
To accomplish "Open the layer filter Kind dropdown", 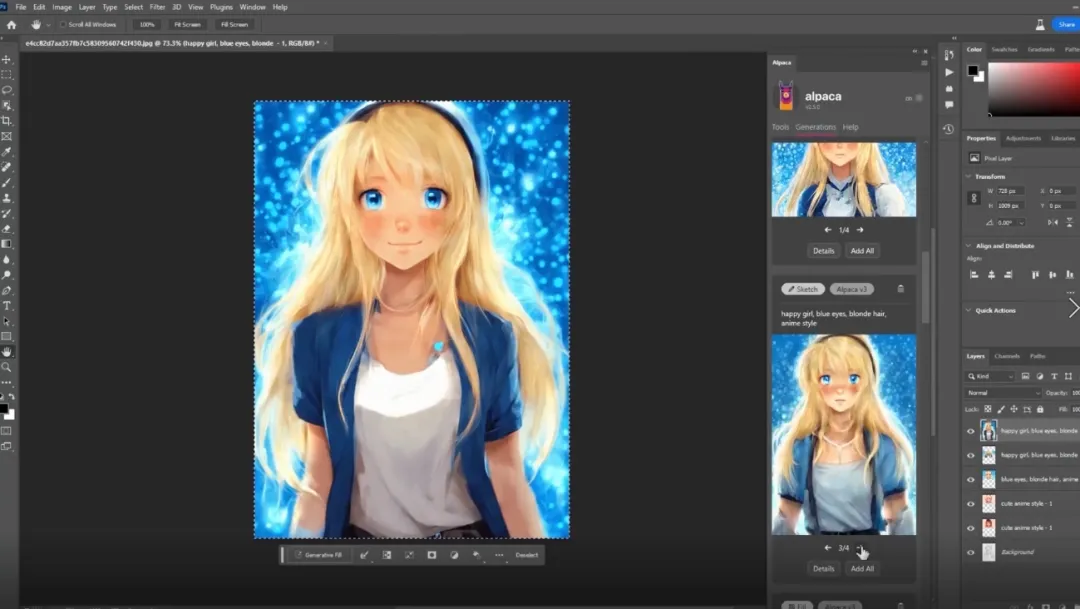I will click(x=990, y=376).
